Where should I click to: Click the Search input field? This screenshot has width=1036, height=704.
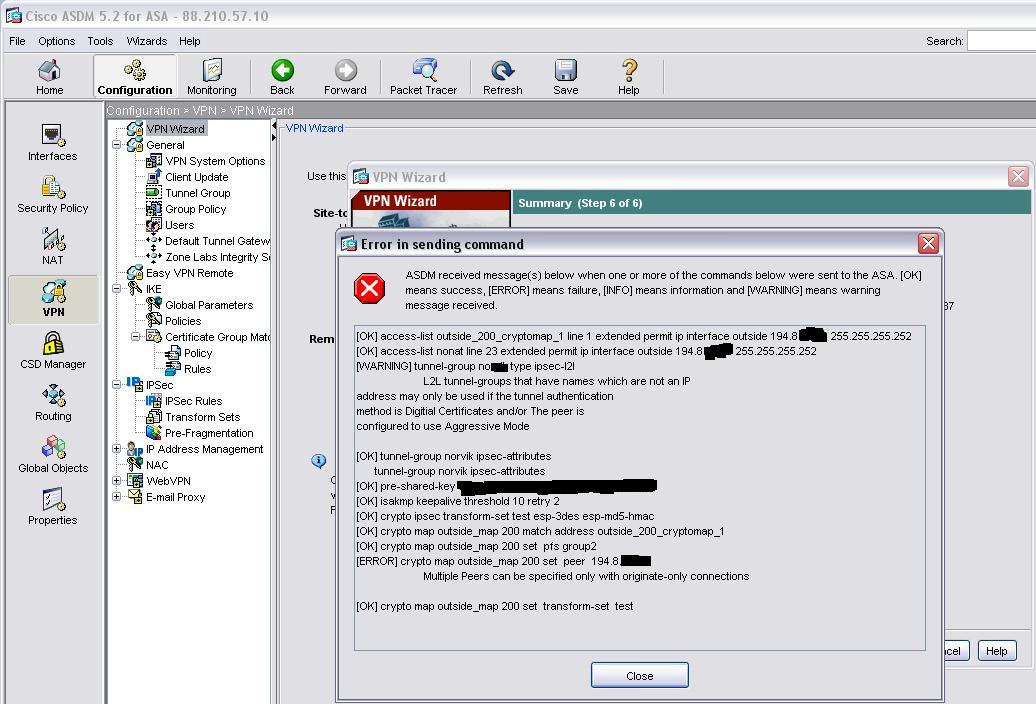pos(1001,41)
